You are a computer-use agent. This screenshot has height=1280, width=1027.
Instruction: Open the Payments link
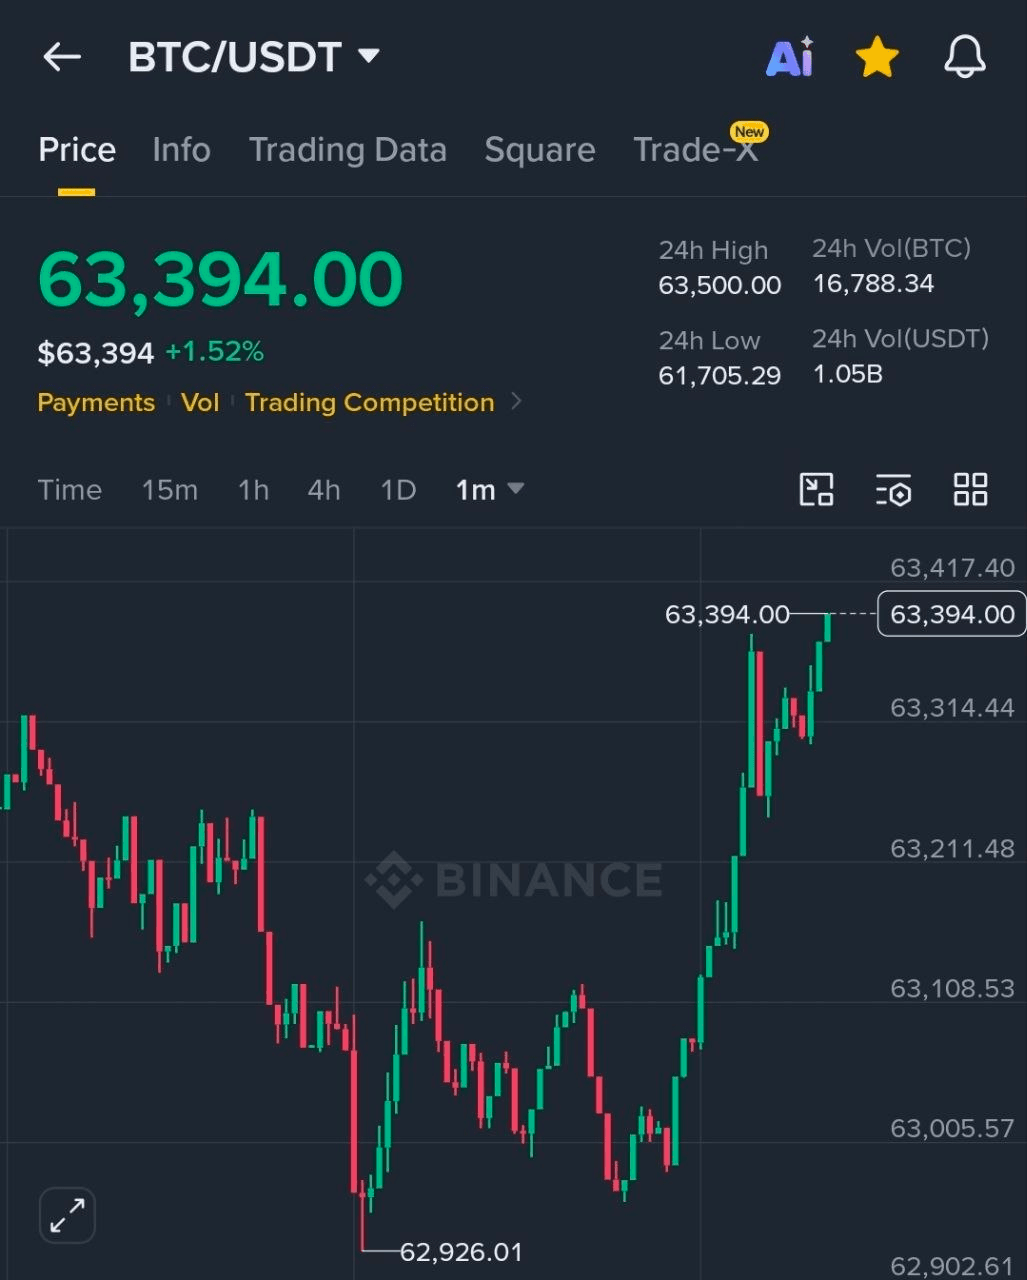coord(96,402)
